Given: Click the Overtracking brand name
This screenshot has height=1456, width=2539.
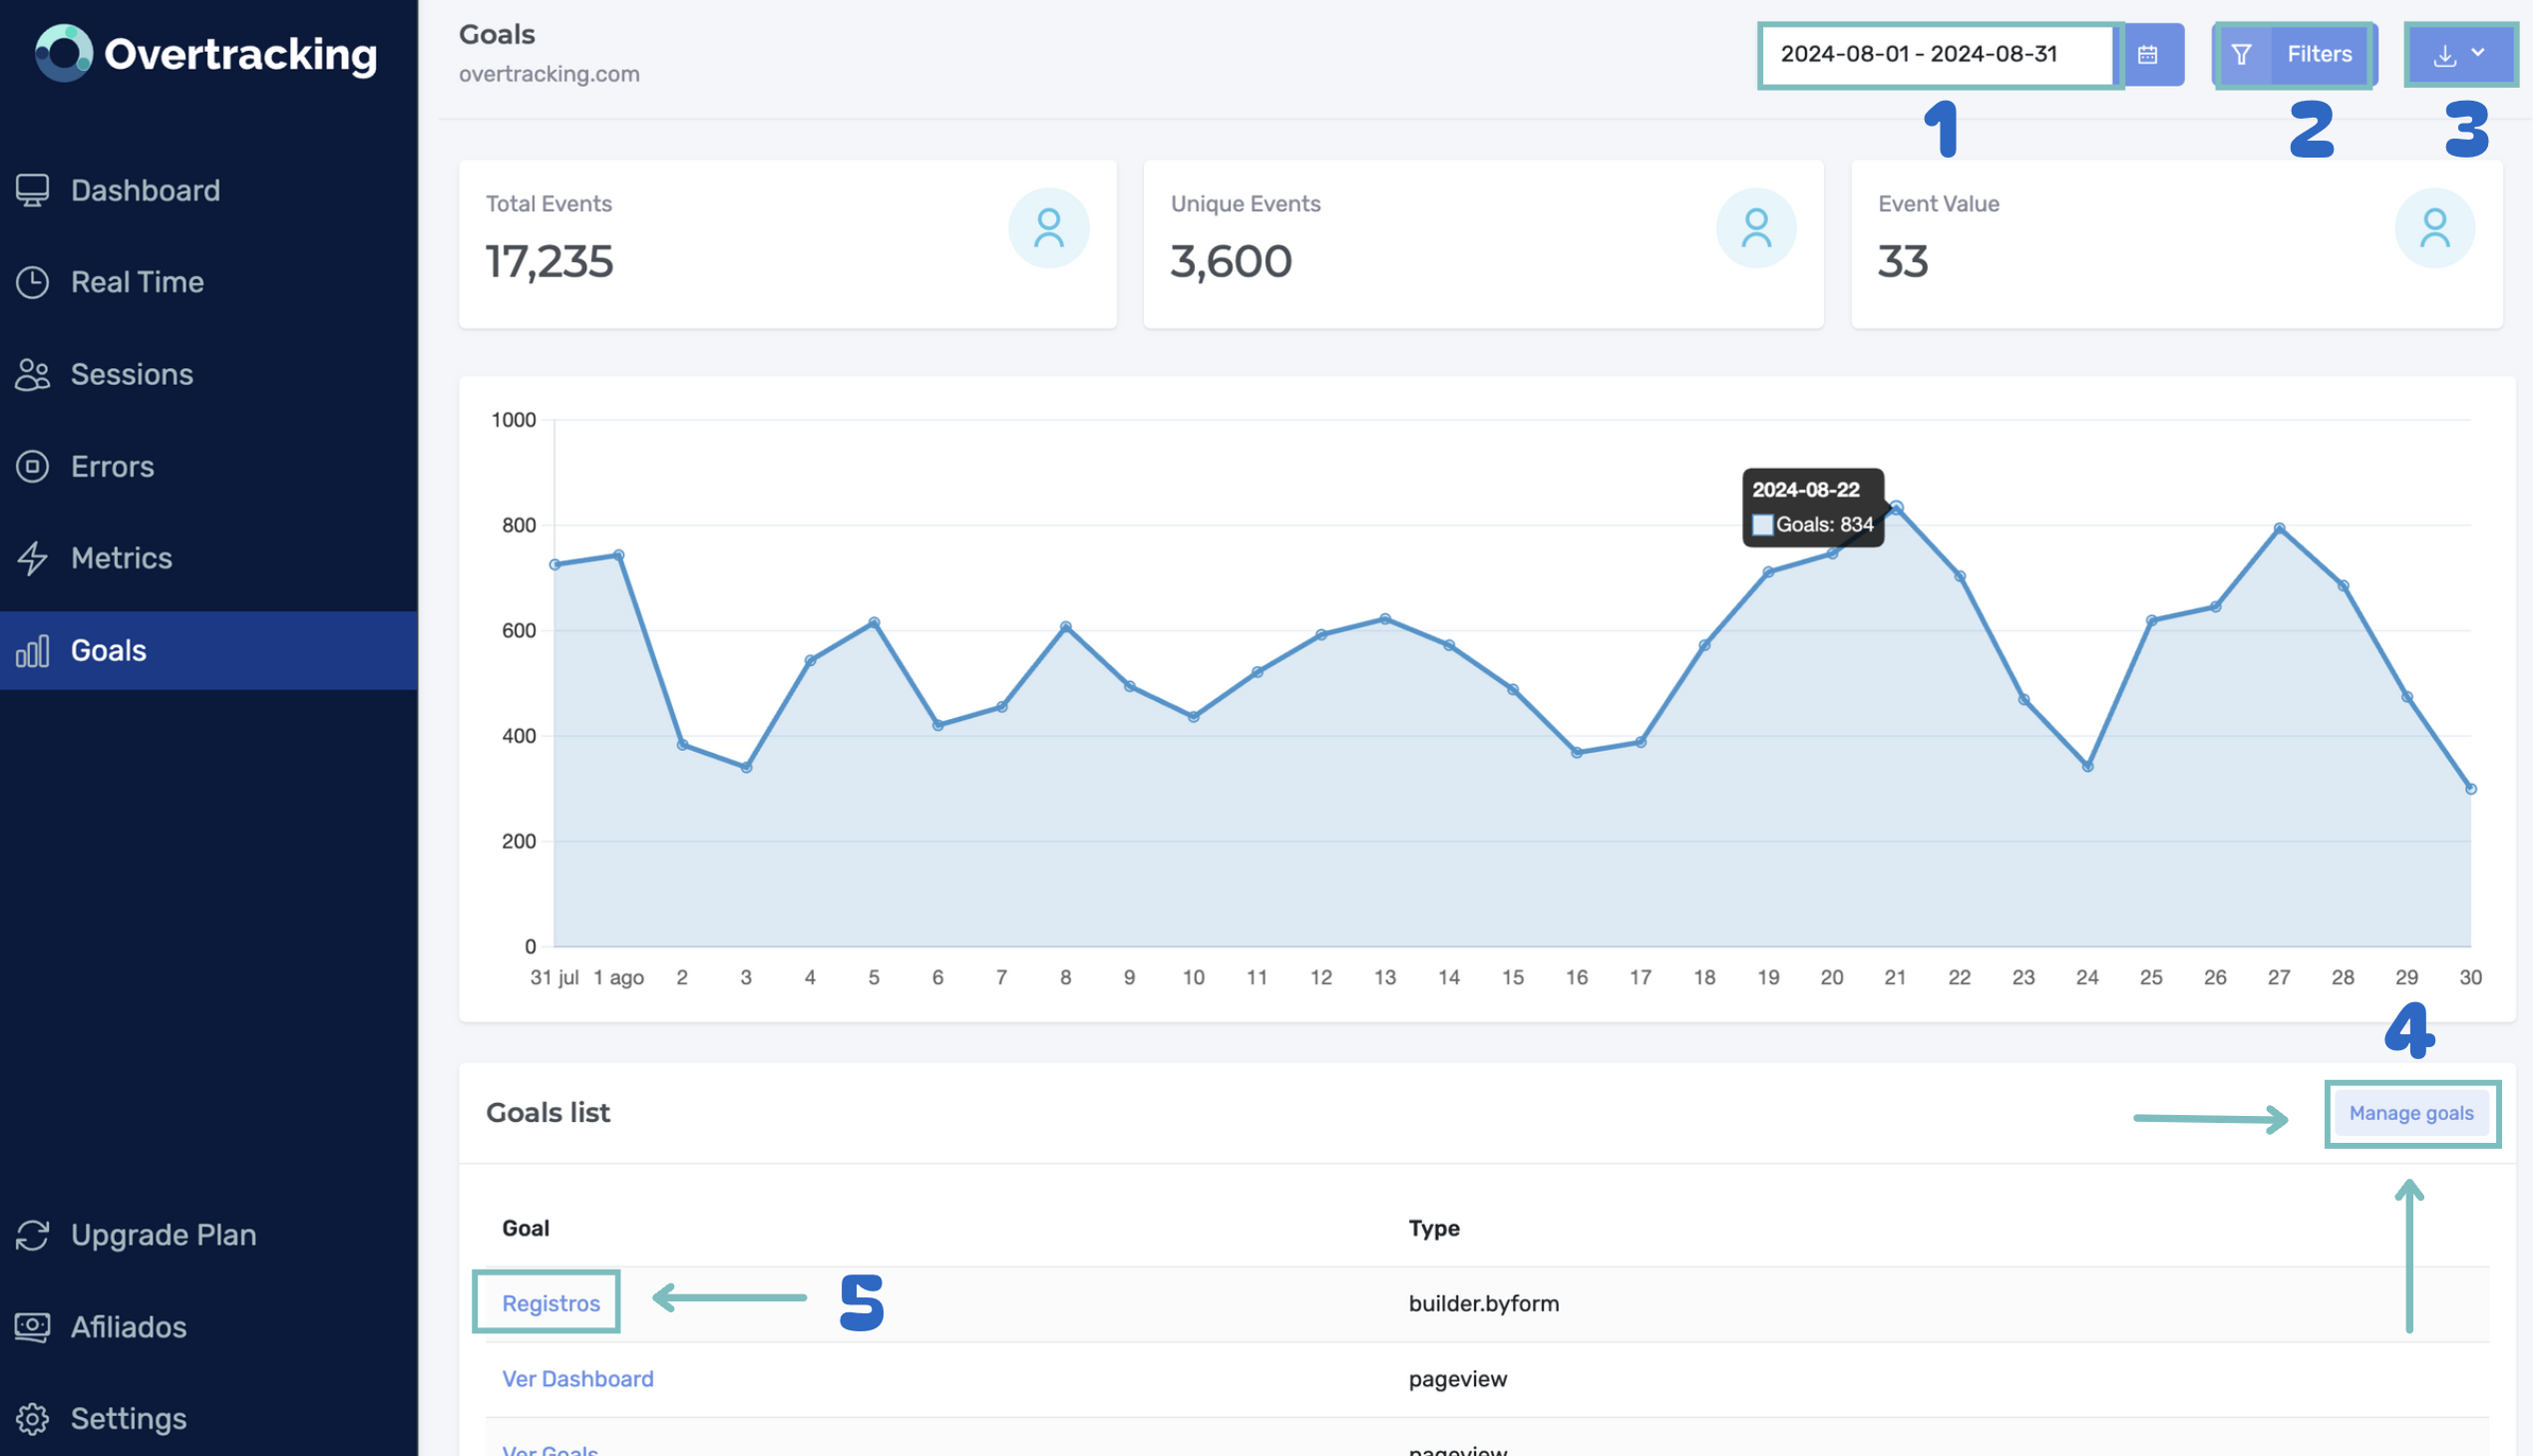Looking at the screenshot, I should [x=241, y=54].
